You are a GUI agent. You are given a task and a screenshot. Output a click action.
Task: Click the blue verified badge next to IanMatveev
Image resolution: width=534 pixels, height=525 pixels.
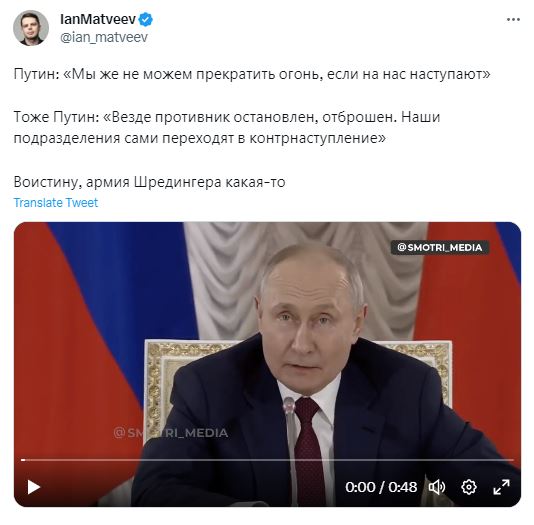[x=146, y=20]
